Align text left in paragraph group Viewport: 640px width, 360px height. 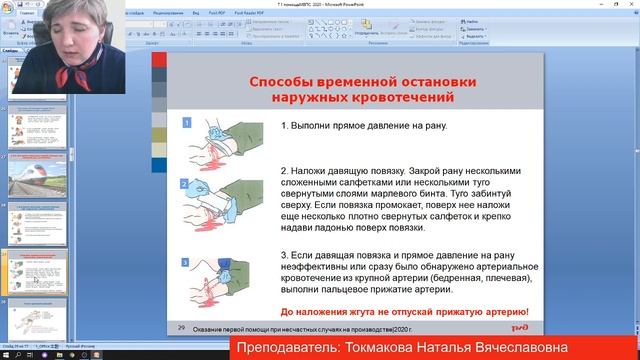coord(198,34)
